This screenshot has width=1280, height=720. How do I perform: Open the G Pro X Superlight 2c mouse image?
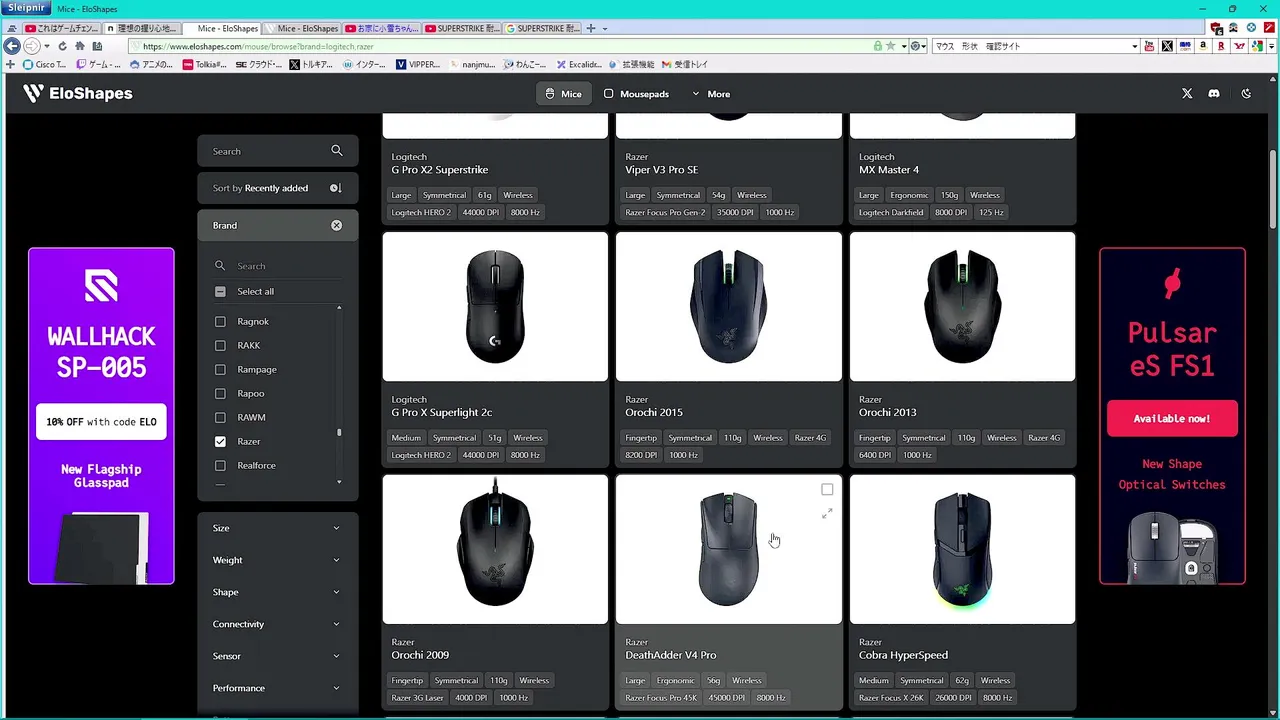[x=495, y=306]
